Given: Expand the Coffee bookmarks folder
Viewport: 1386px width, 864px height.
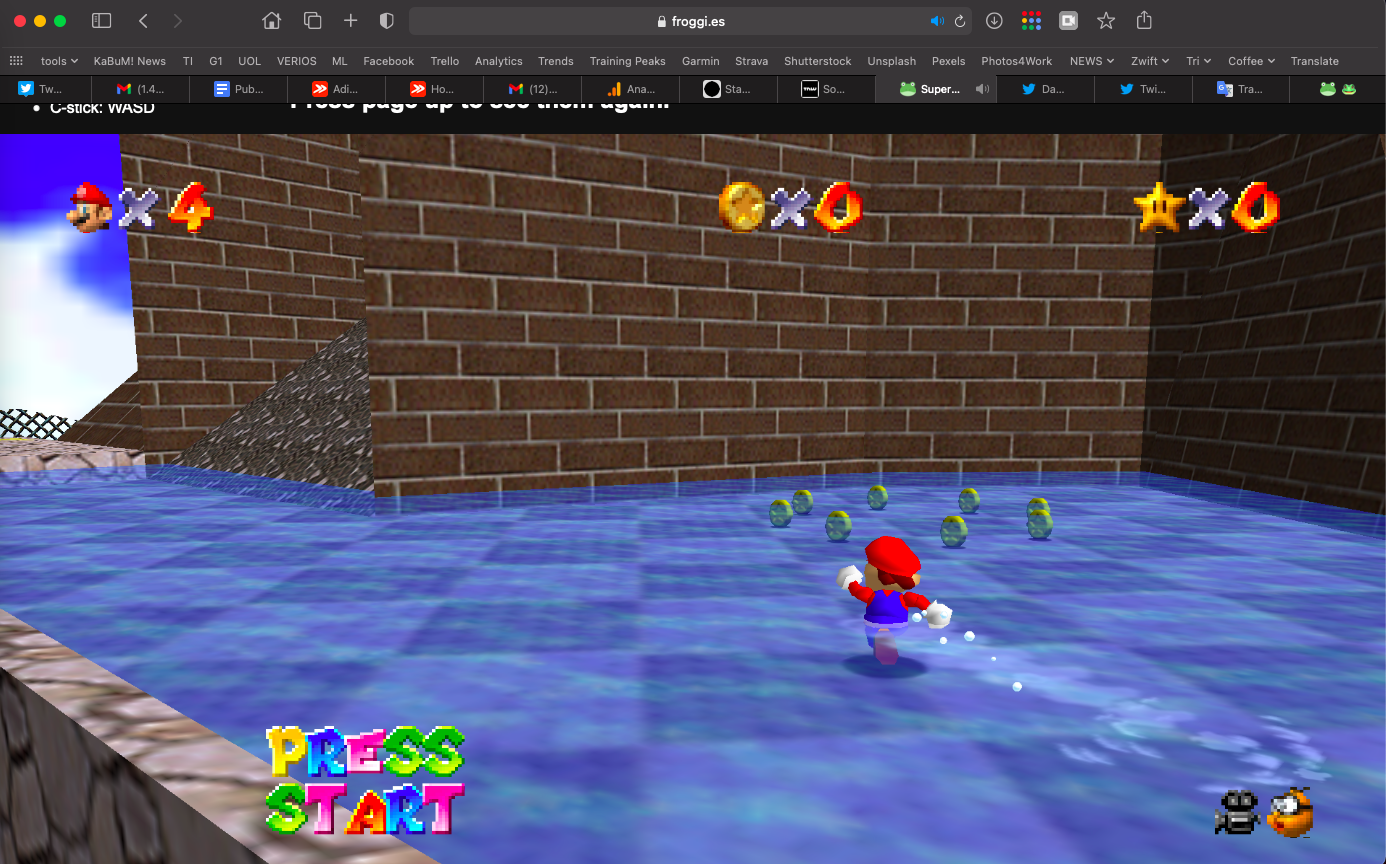Looking at the screenshot, I should tap(1252, 61).
